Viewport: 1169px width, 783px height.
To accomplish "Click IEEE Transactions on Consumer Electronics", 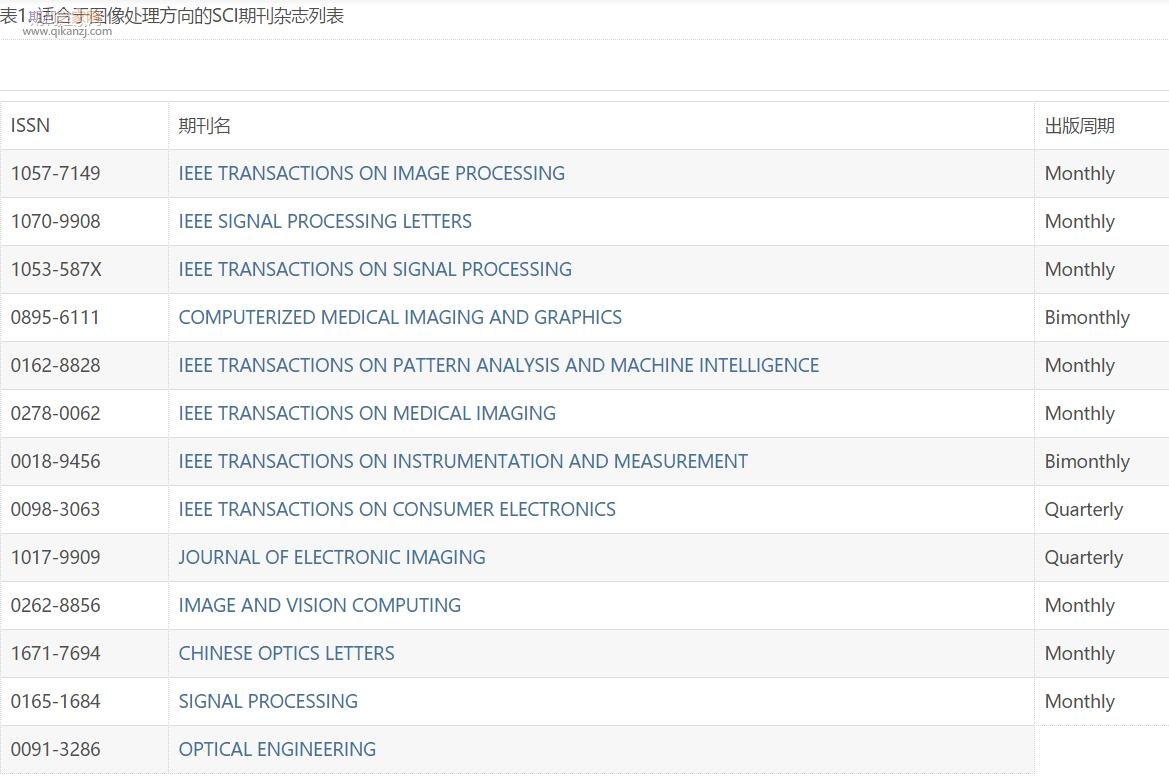I will (397, 509).
